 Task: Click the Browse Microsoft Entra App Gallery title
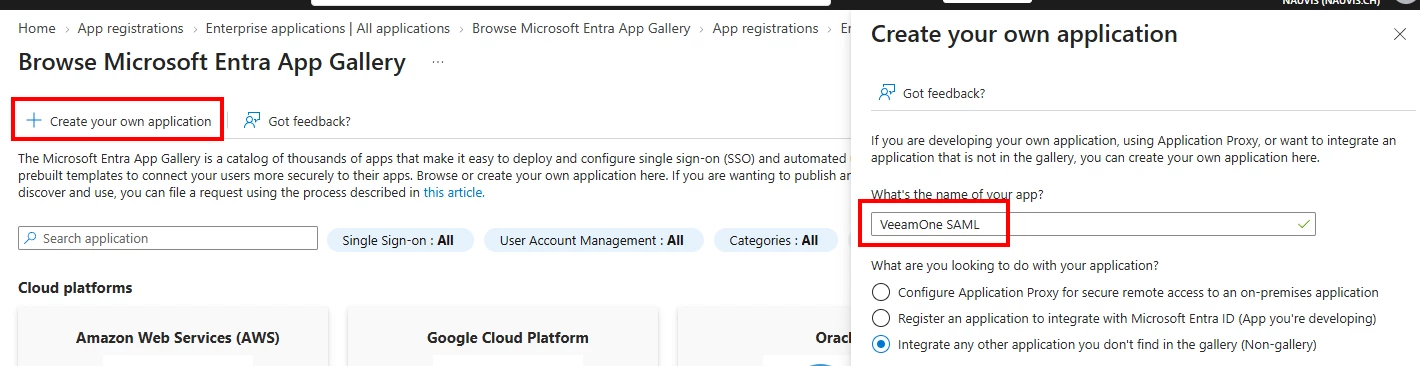(x=212, y=63)
